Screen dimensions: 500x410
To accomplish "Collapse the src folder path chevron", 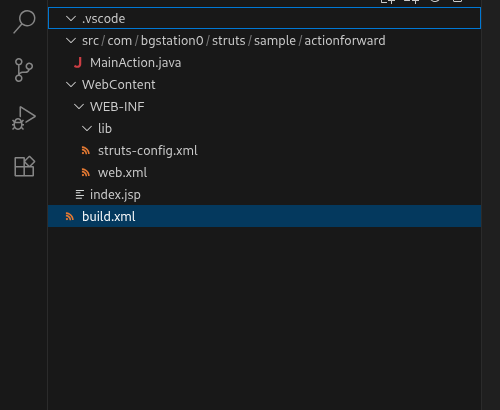I will click(71, 41).
